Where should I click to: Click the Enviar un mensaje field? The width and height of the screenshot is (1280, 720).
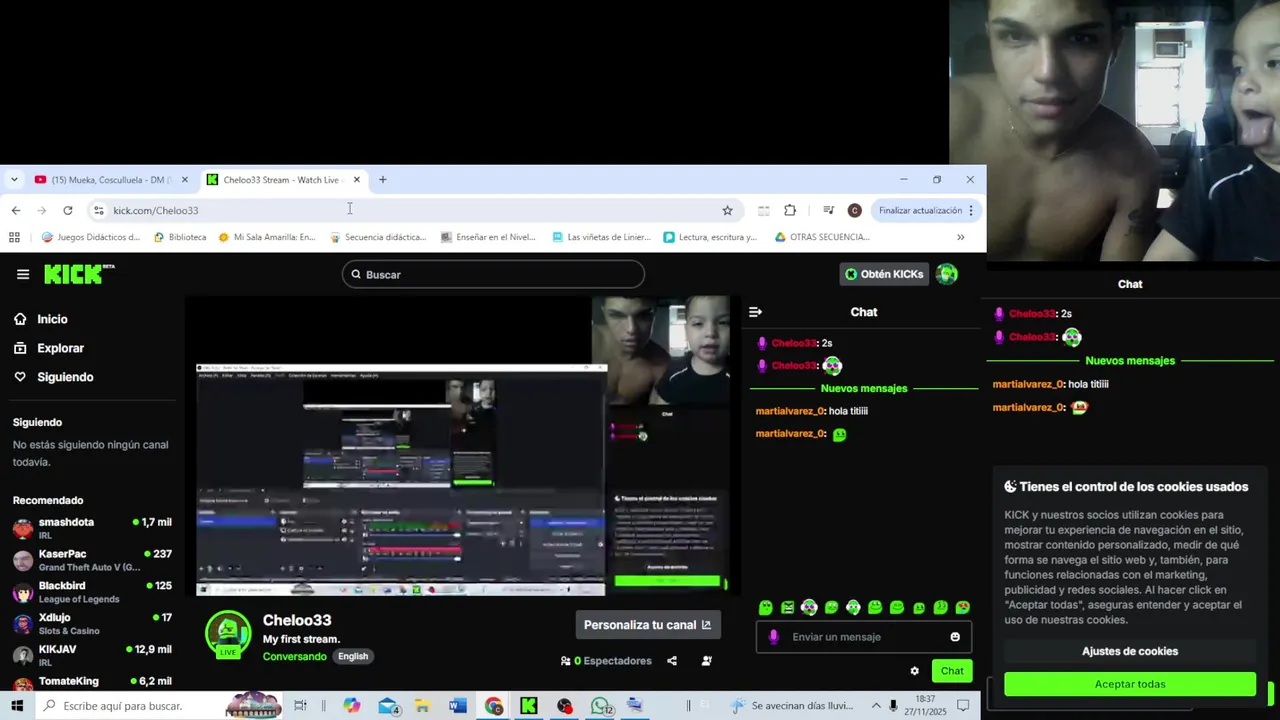tap(863, 637)
